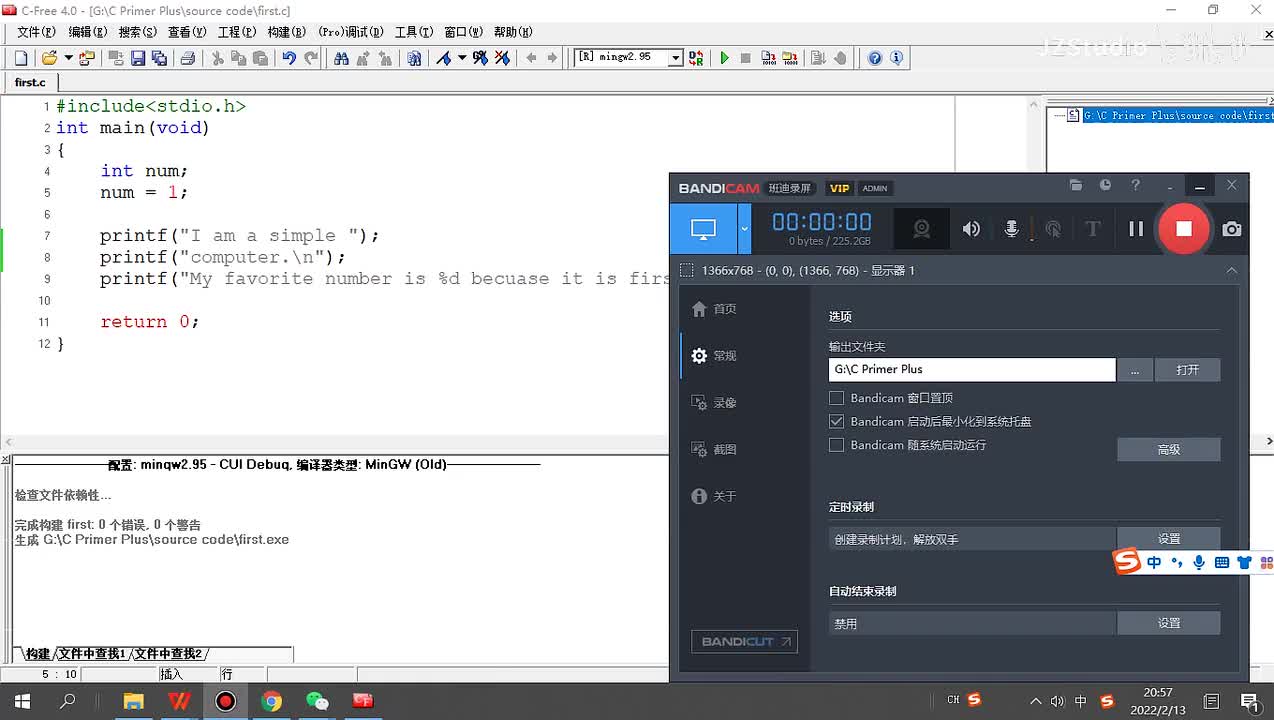The image size is (1274, 720).
Task: Toggle Bandicam text overlay T icon
Action: (1092, 229)
